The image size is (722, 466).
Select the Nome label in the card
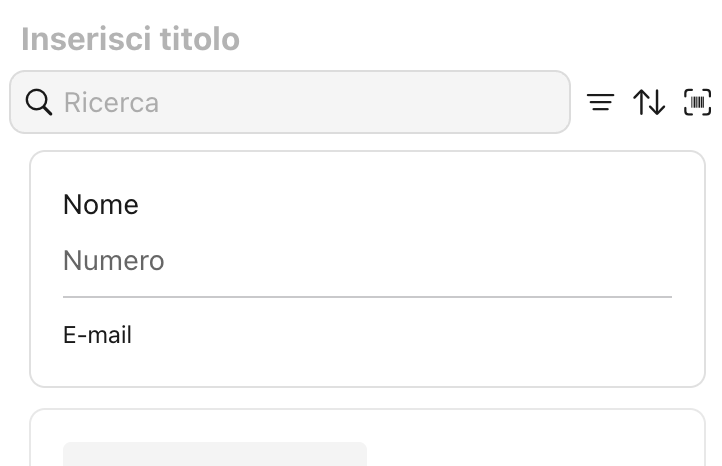(x=100, y=205)
